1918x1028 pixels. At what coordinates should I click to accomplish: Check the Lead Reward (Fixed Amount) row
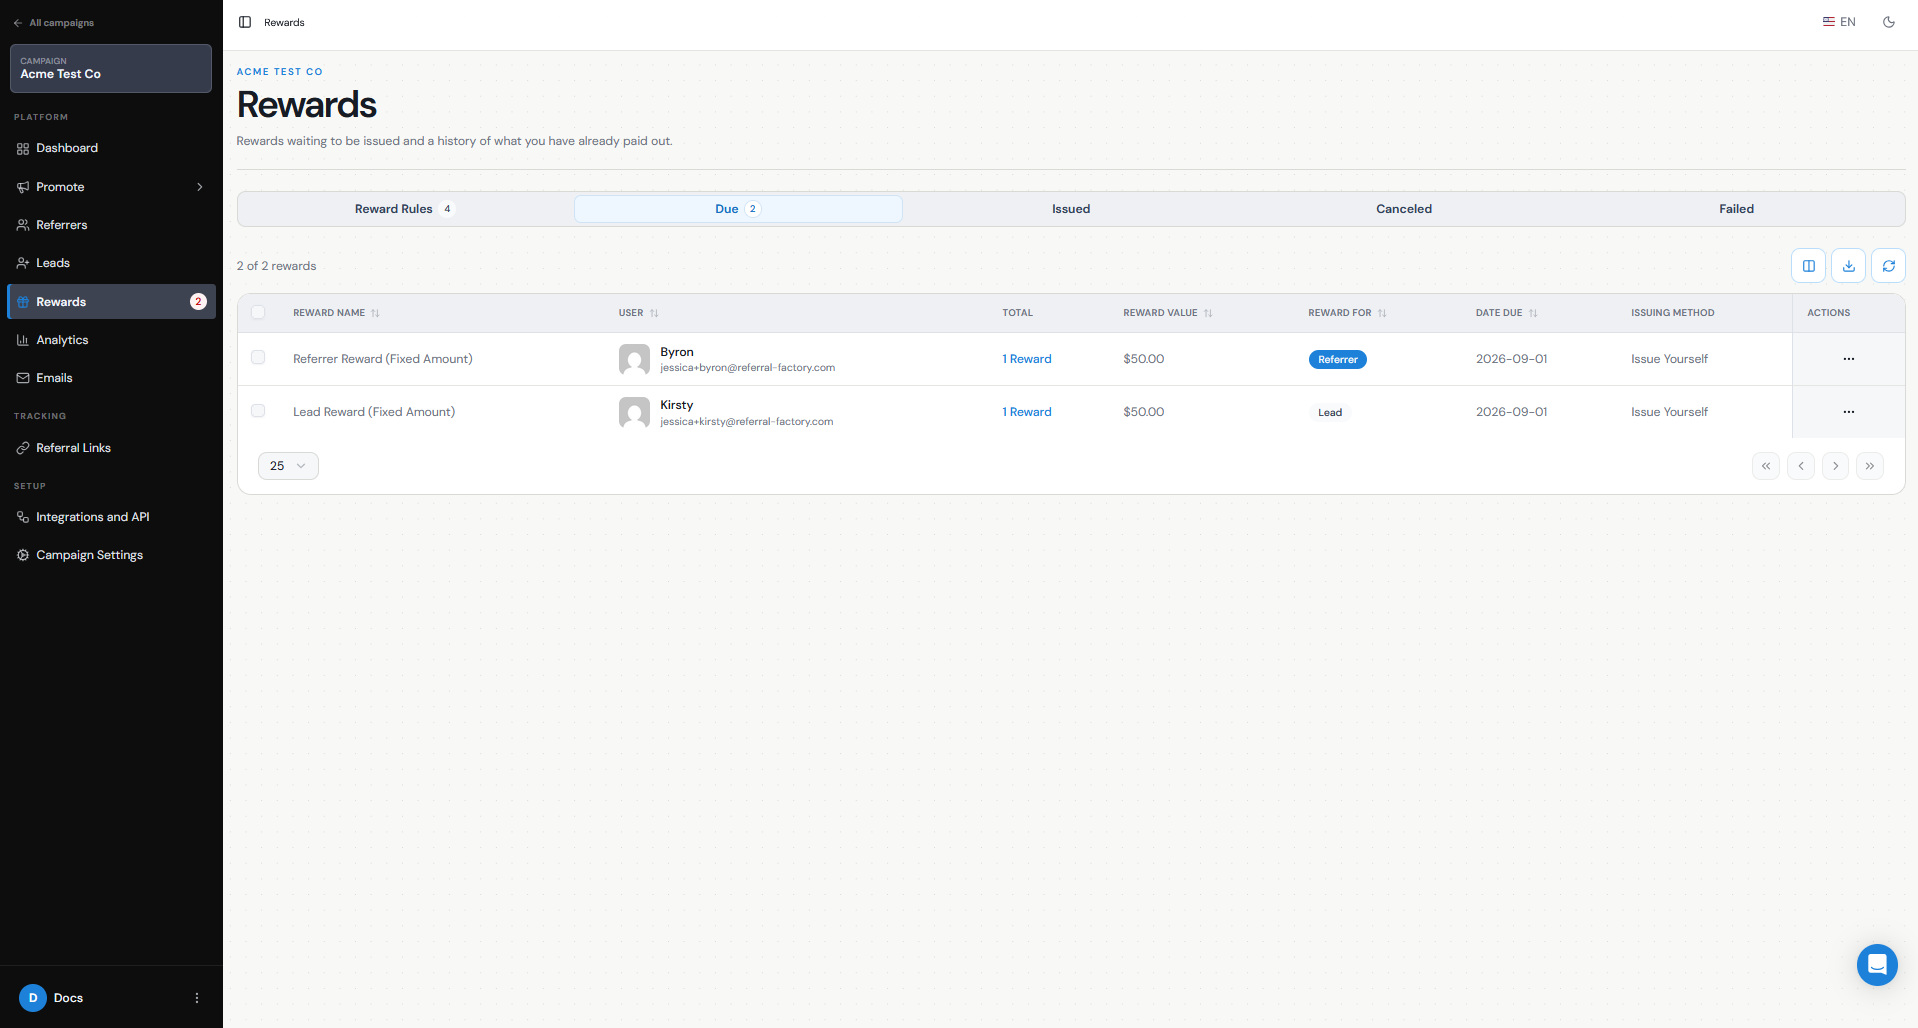[x=258, y=411]
